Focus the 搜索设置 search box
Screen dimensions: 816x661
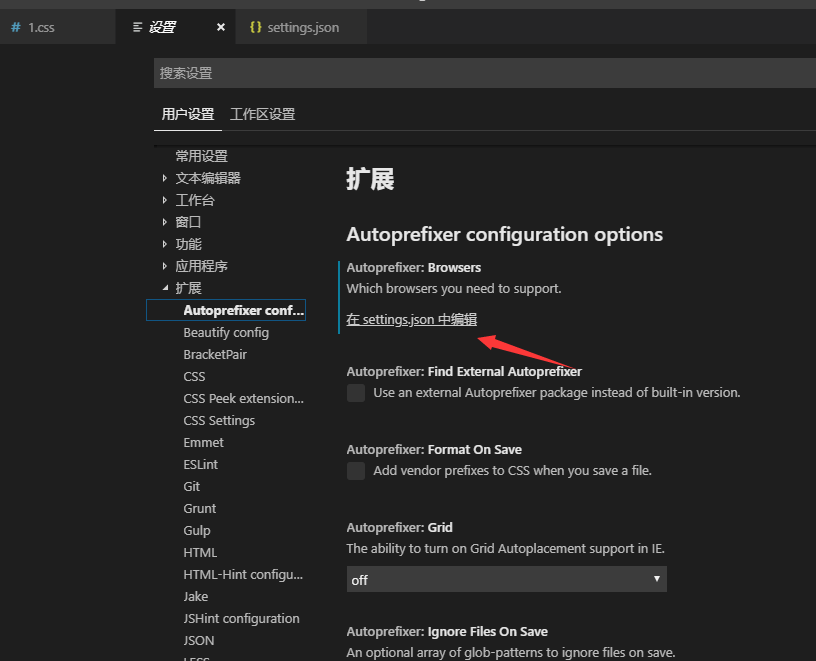click(x=485, y=73)
